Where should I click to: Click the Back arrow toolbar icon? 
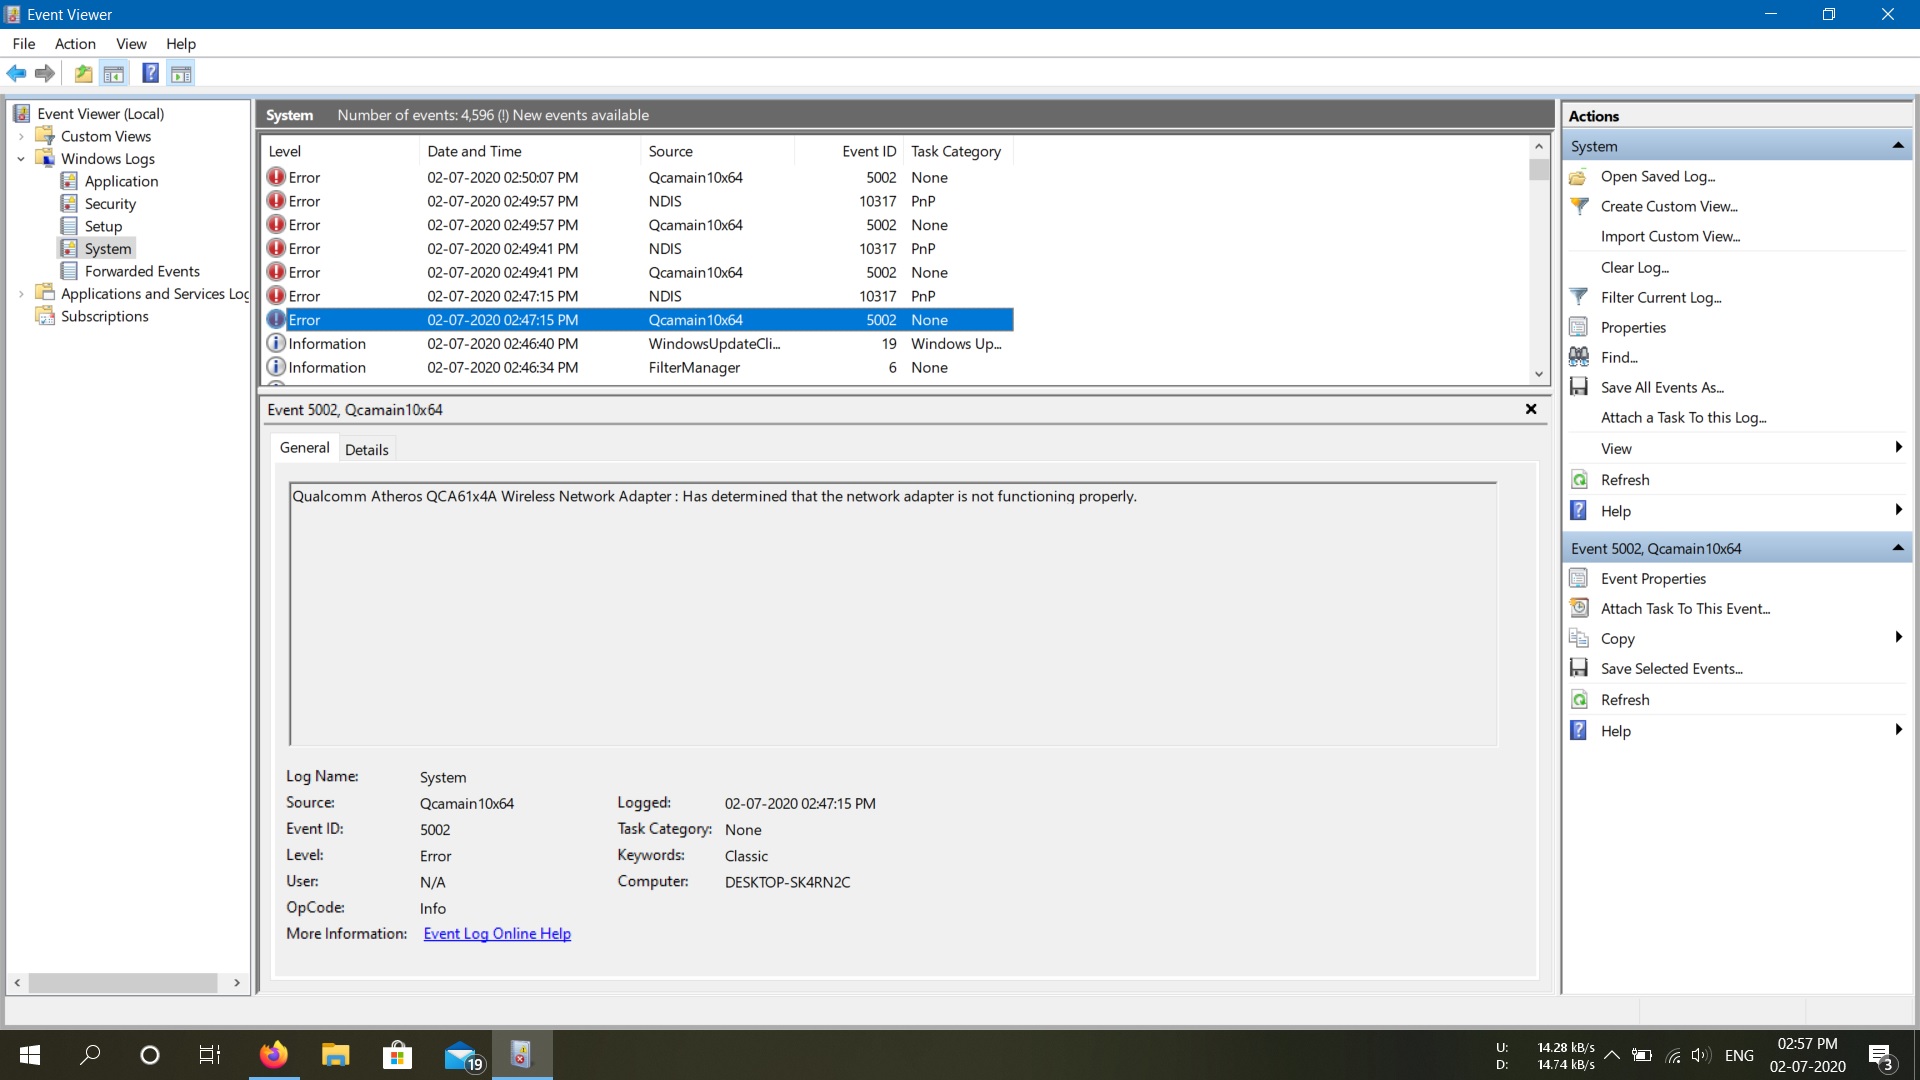click(x=16, y=73)
